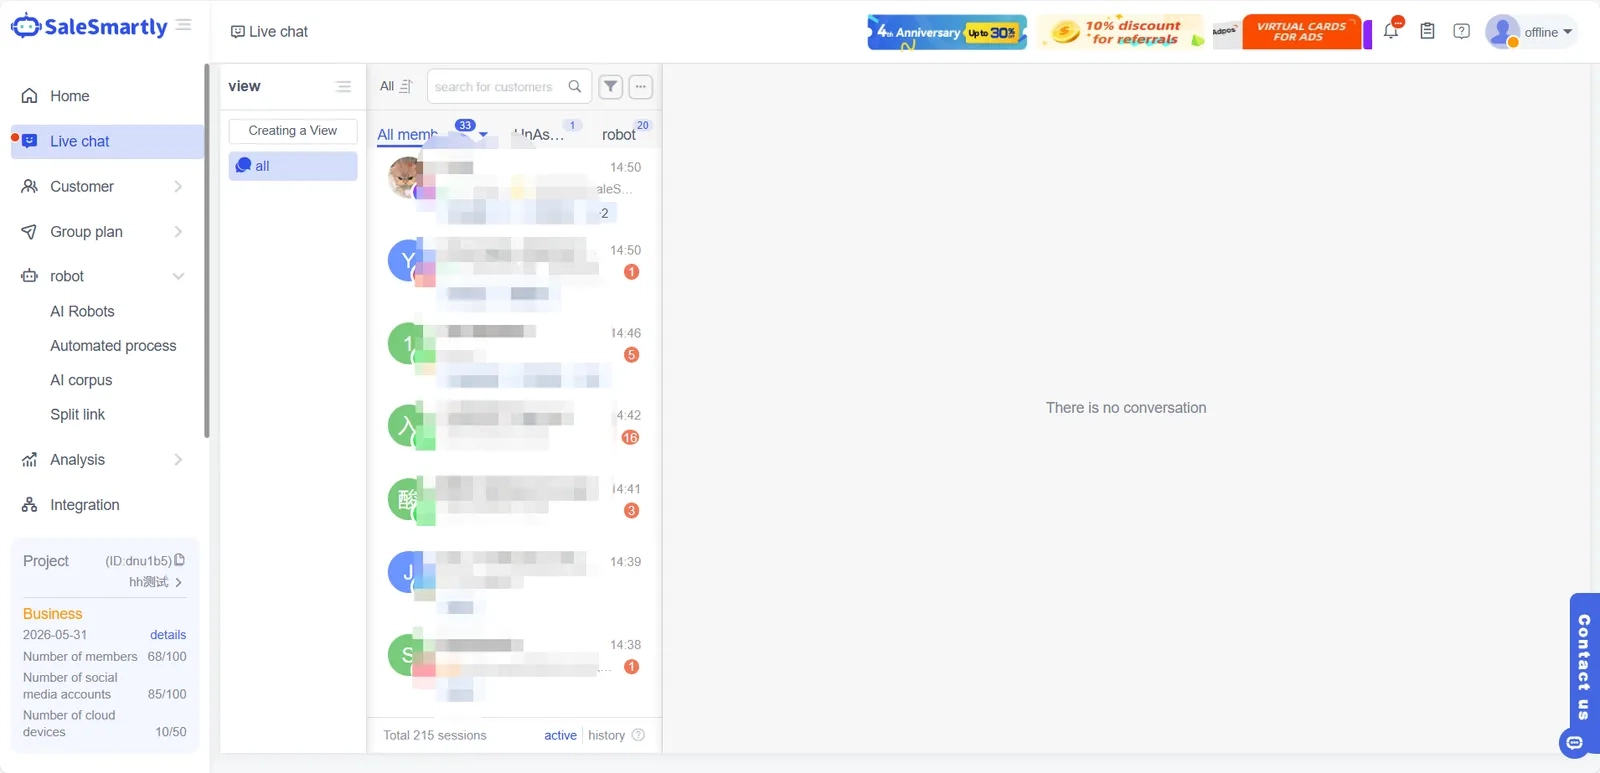Screen dimensions: 1600x773
Task: Toggle the view panel list icon
Action: point(343,86)
